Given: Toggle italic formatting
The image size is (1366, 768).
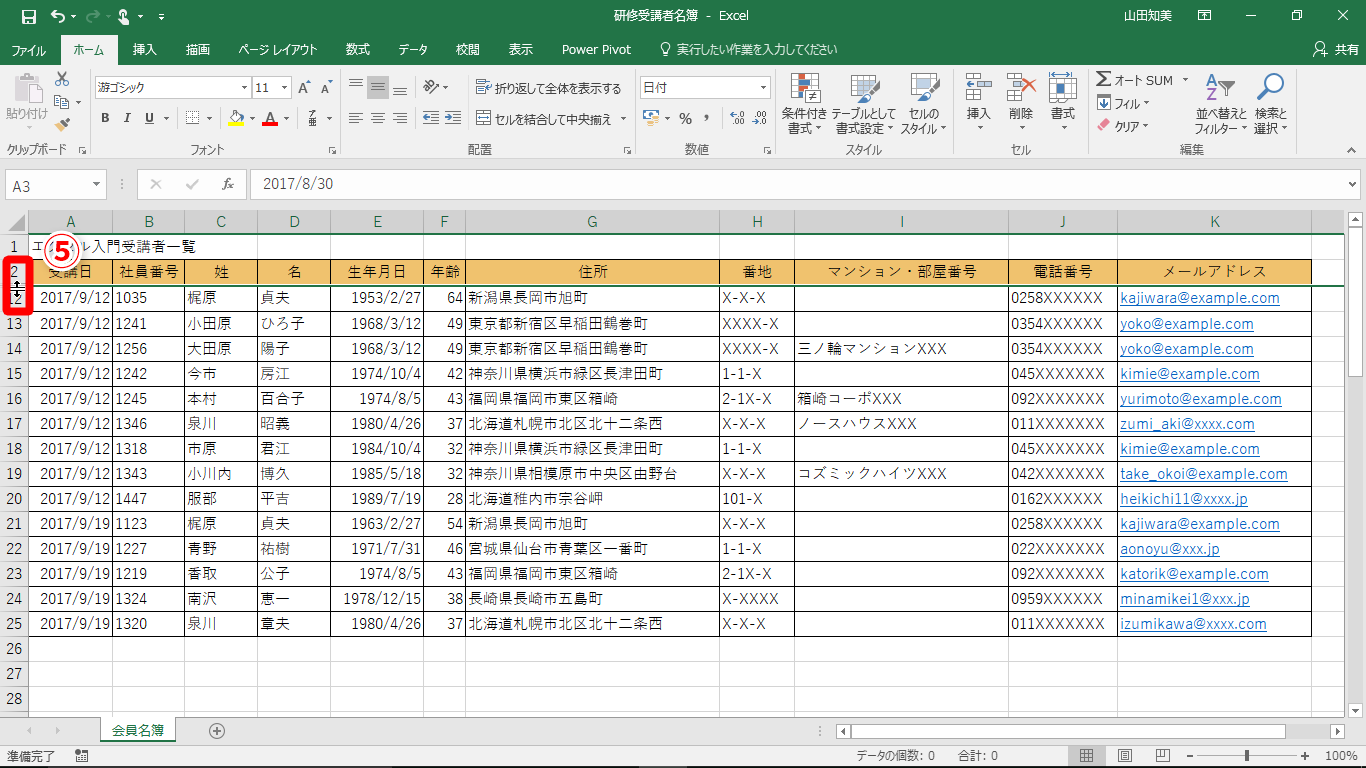Looking at the screenshot, I should (127, 118).
